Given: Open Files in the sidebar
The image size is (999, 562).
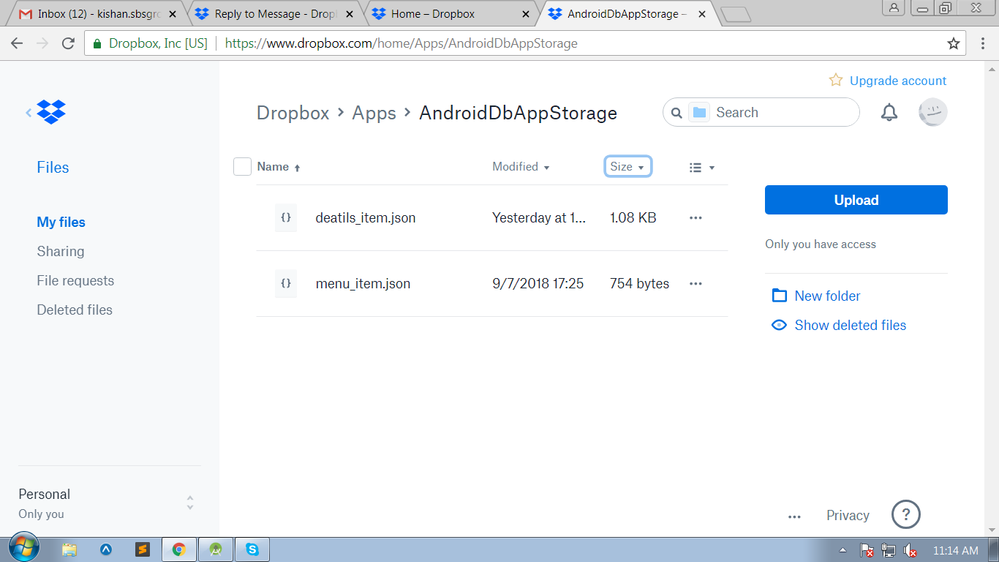Looking at the screenshot, I should [x=53, y=168].
